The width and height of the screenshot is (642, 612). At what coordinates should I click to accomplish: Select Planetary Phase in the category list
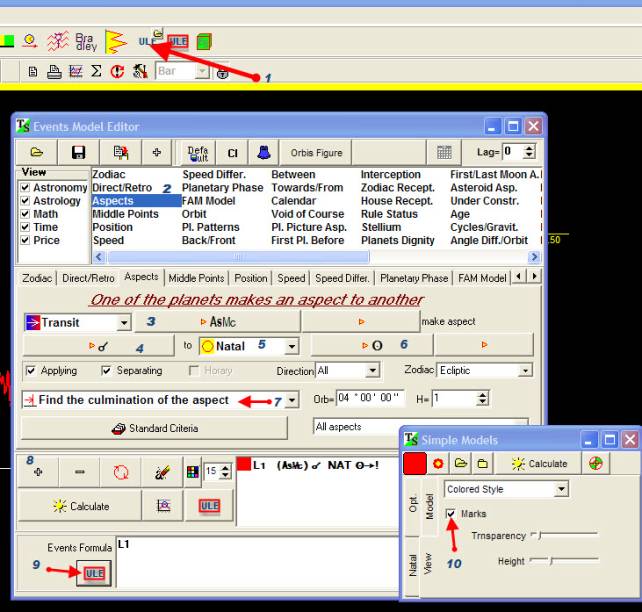(x=222, y=188)
